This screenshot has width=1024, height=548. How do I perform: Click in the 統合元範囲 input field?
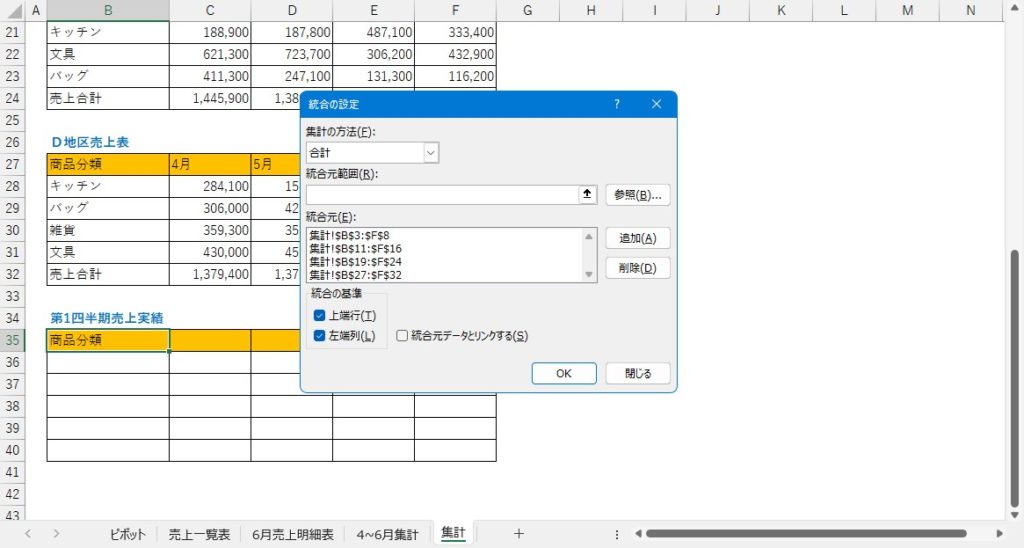(x=442, y=195)
